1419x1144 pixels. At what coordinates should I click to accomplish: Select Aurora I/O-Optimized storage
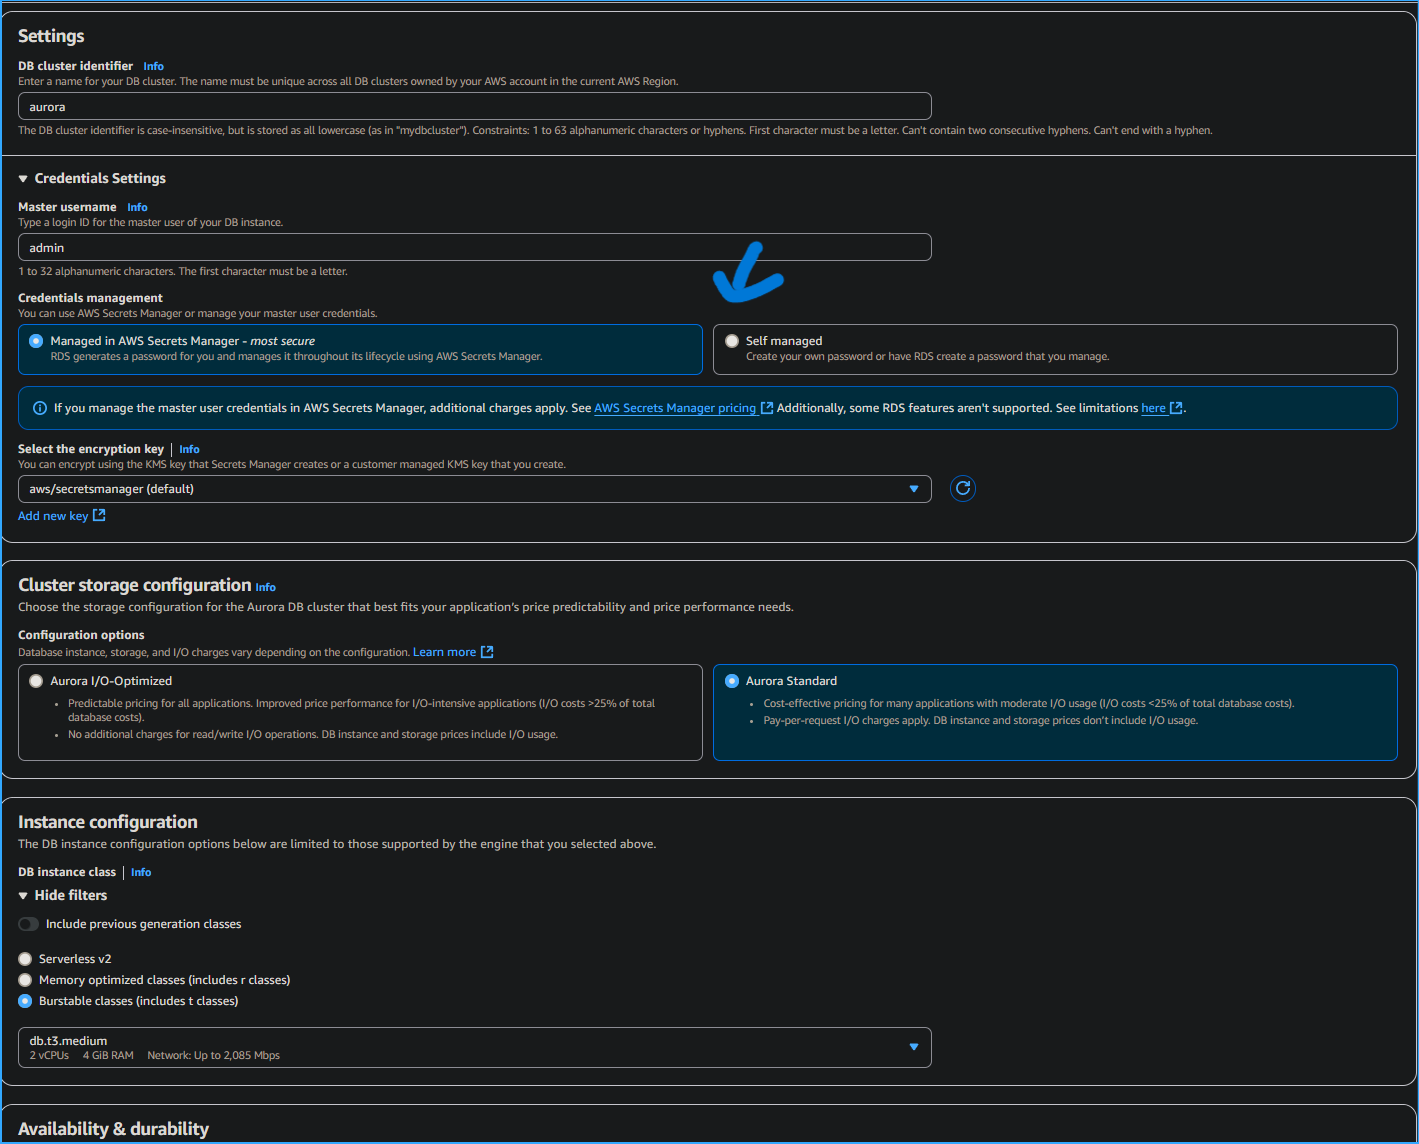tap(36, 680)
